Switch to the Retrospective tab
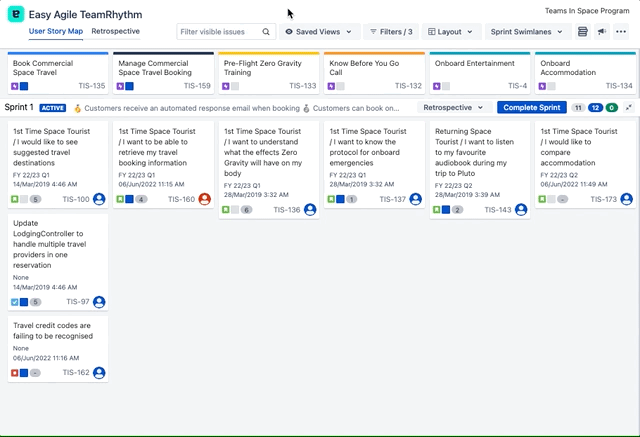Image resolution: width=640 pixels, height=437 pixels. 116,32
